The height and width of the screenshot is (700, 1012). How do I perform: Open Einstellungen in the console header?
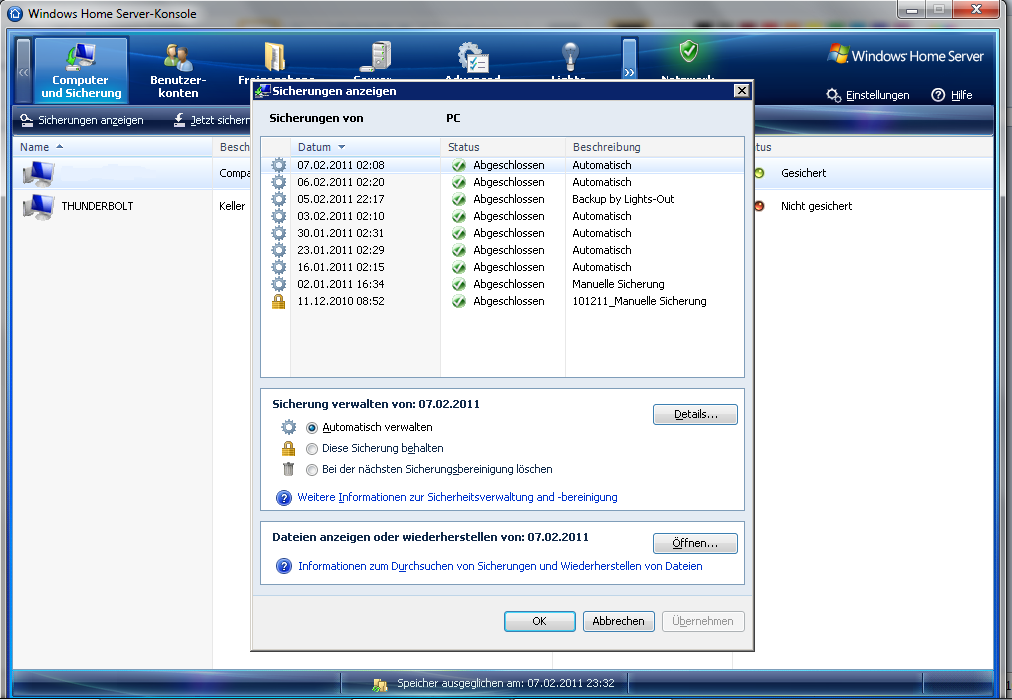coord(867,95)
